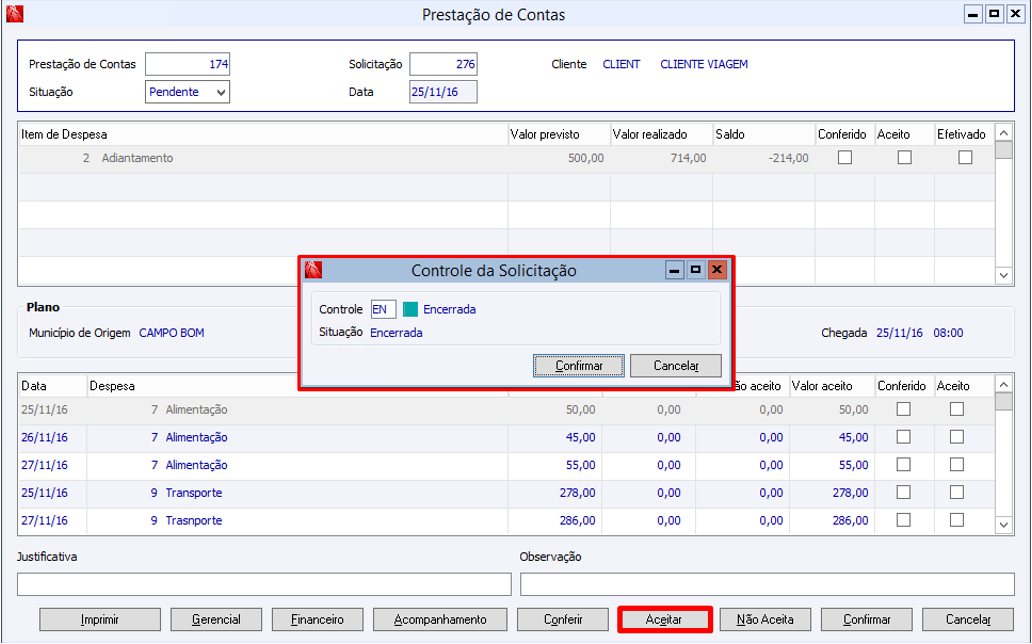Click the Aceitar button

click(x=664, y=619)
